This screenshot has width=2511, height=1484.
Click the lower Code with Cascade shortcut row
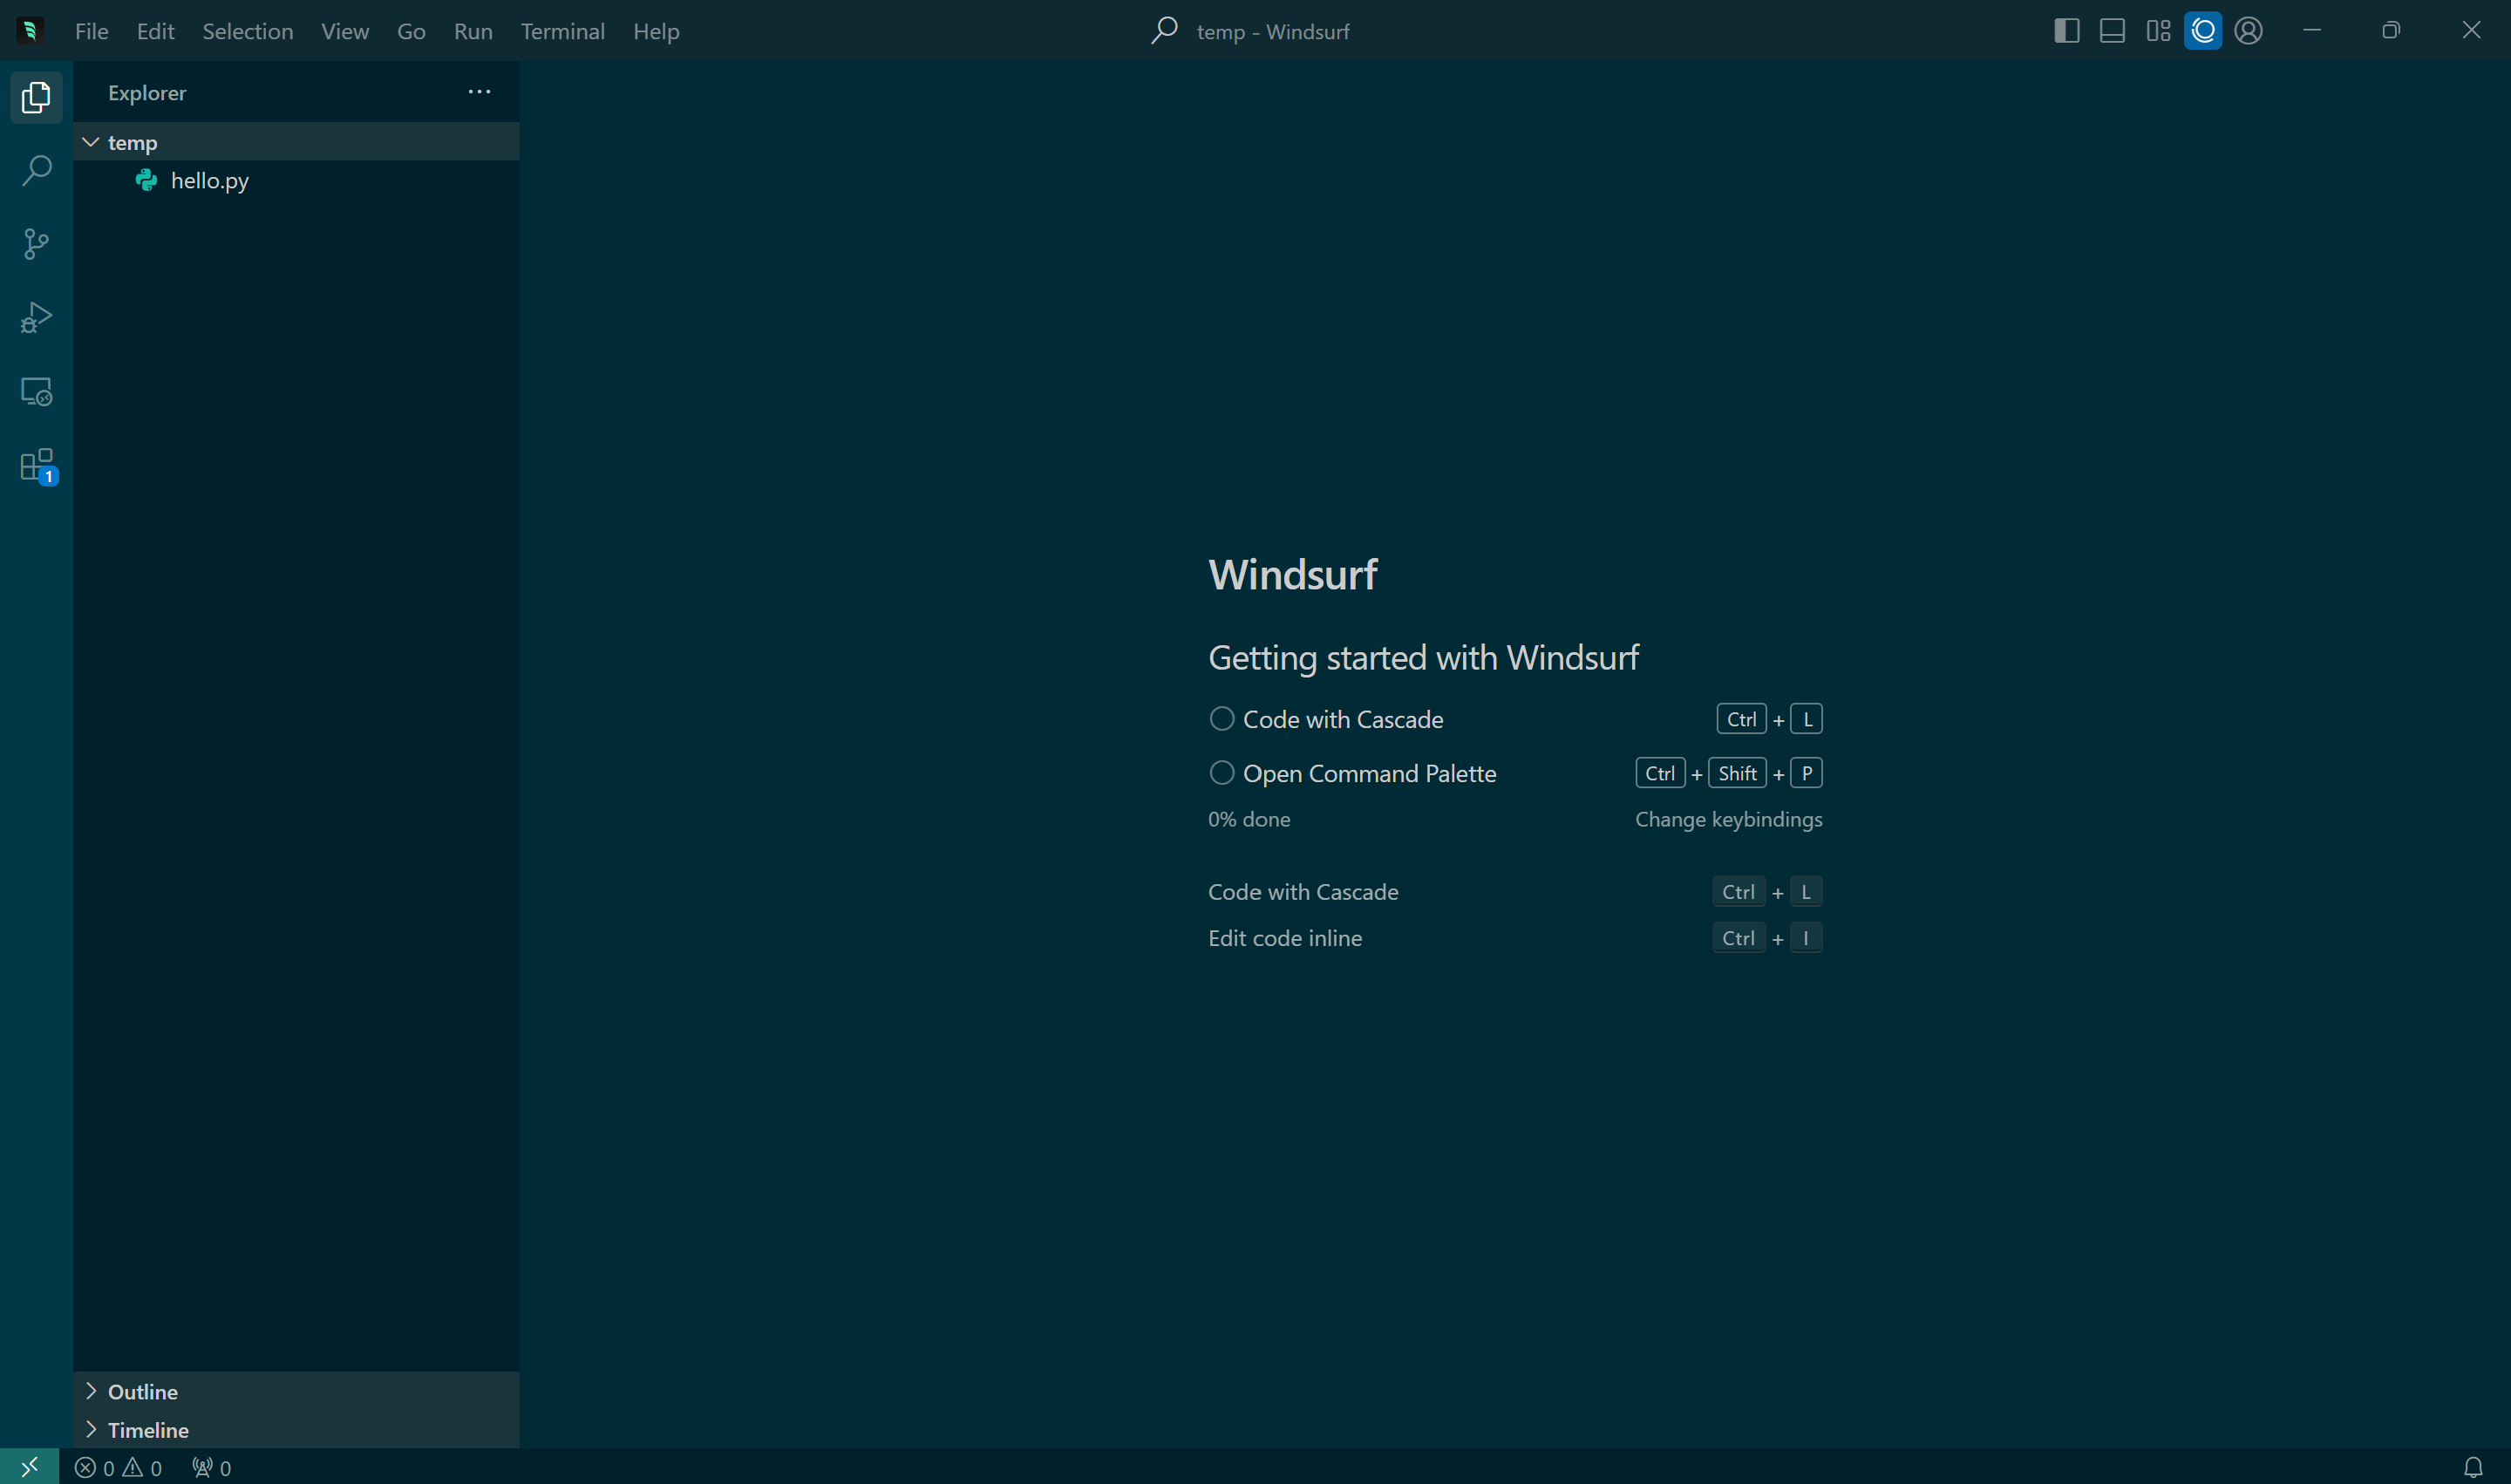point(1515,891)
